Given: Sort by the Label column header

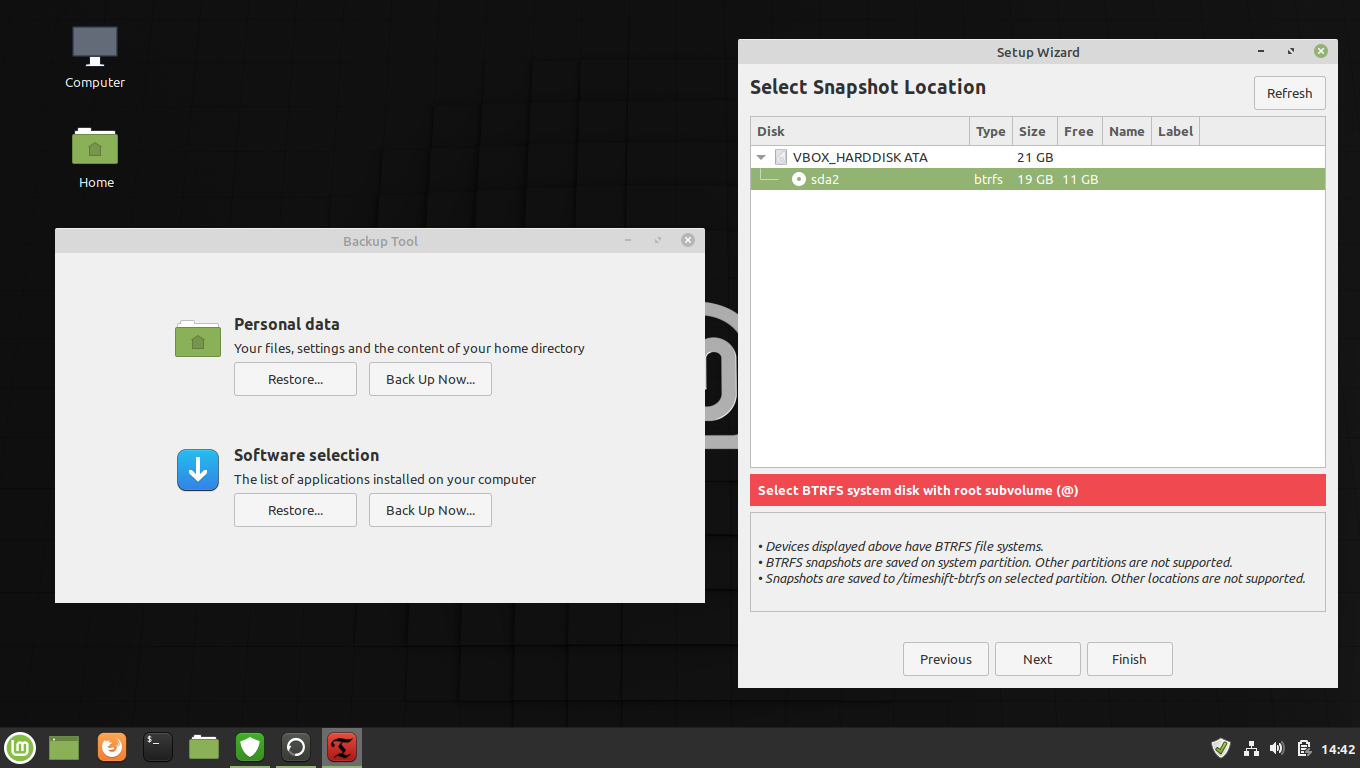Looking at the screenshot, I should pyautogui.click(x=1176, y=131).
